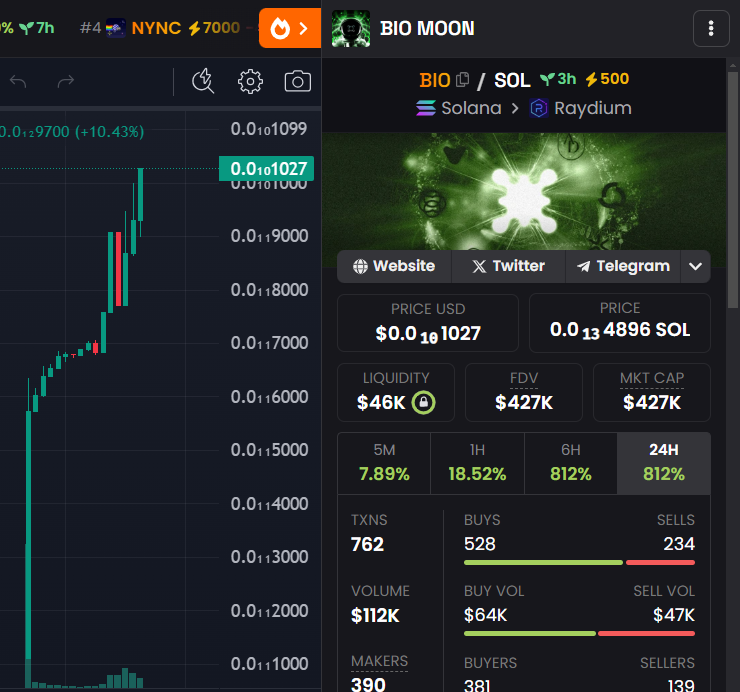Viewport: 740px width, 692px height.
Task: Open the Telegram link
Action: [x=623, y=266]
